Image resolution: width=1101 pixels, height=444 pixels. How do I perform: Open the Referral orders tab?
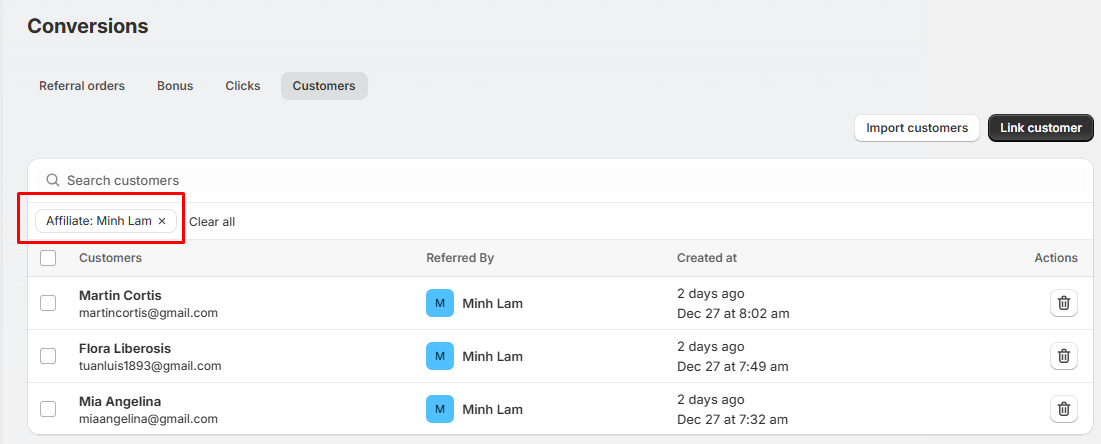point(82,86)
